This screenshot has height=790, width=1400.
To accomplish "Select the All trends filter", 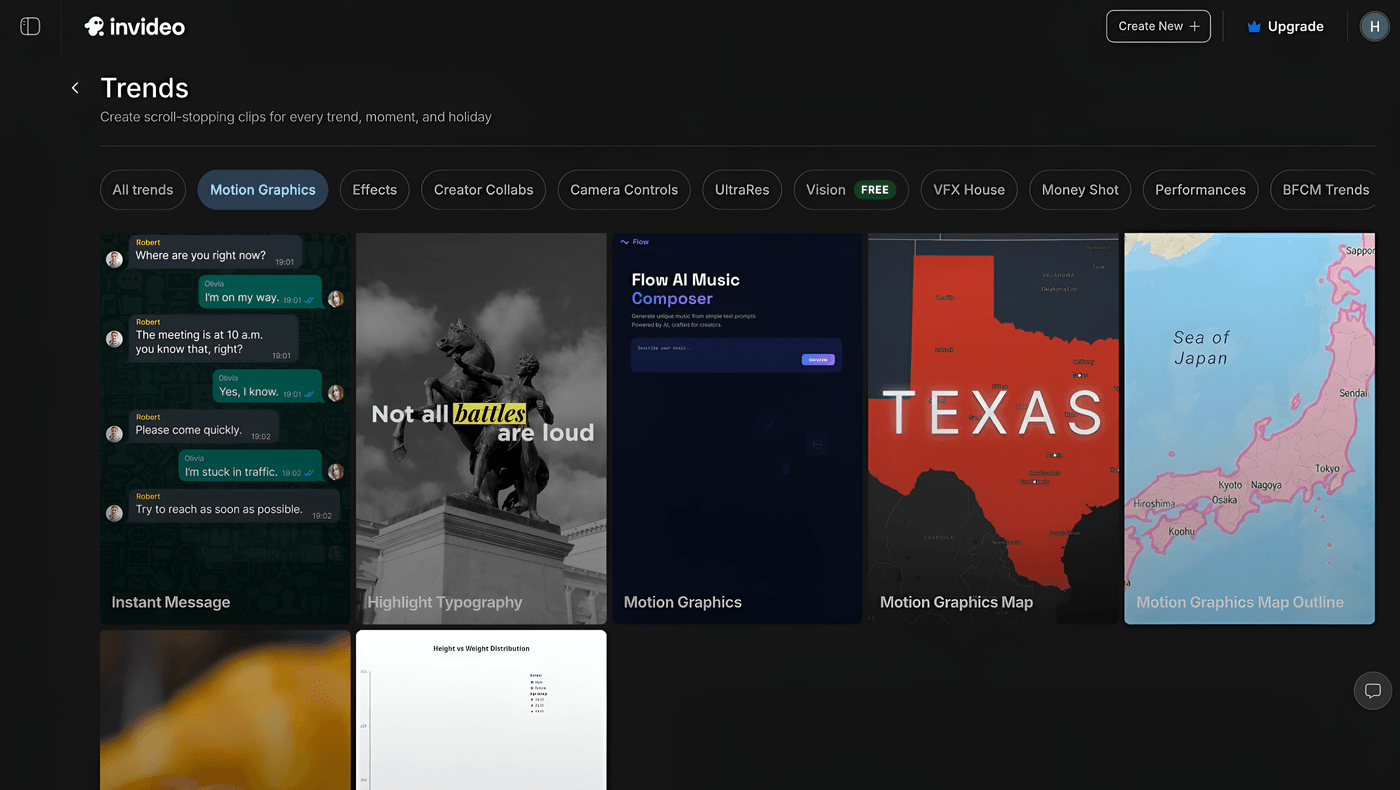I will point(143,190).
